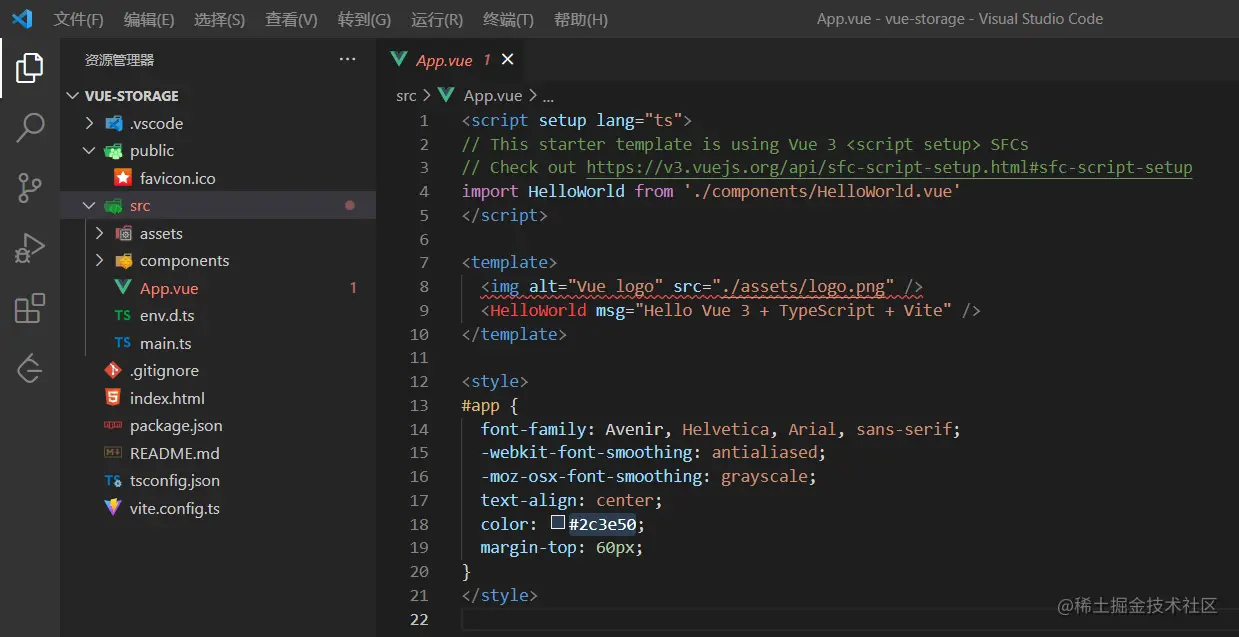Click the favicon.ico star file icon

123,178
